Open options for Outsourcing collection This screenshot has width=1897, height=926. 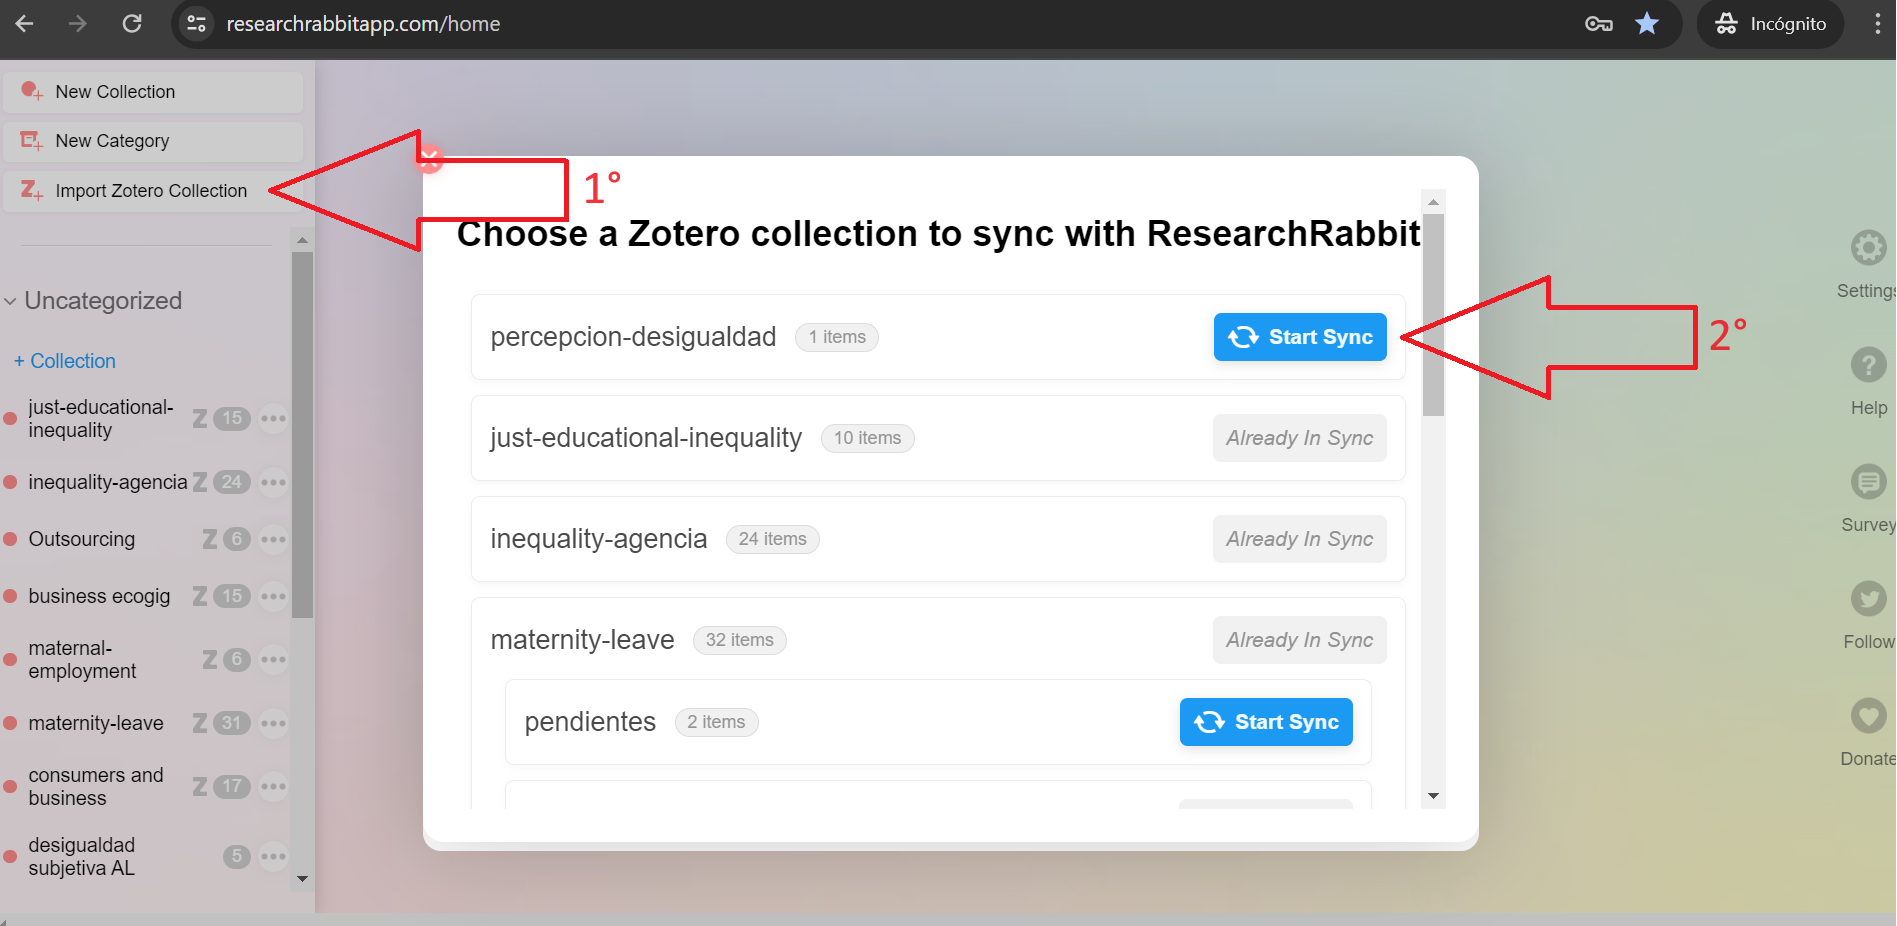pos(273,540)
